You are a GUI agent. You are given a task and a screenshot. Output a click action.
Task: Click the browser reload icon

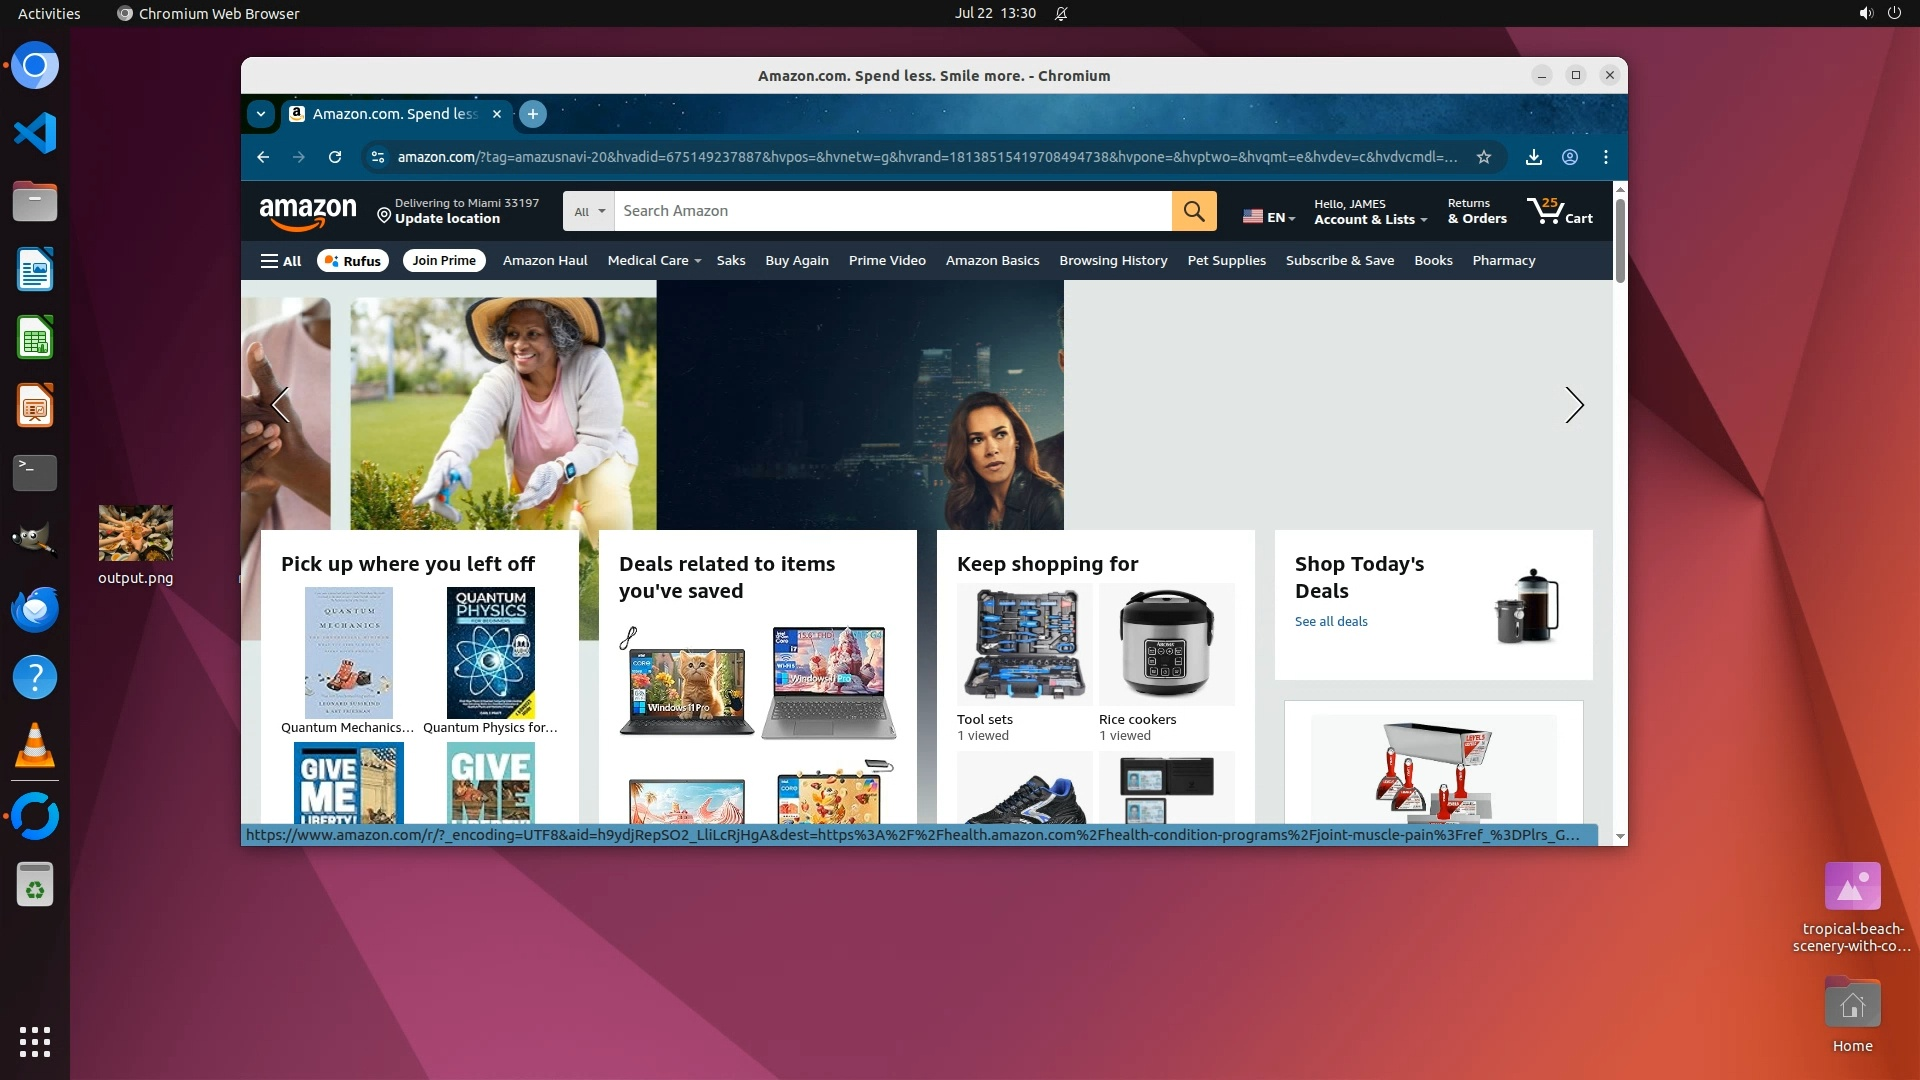[x=335, y=157]
